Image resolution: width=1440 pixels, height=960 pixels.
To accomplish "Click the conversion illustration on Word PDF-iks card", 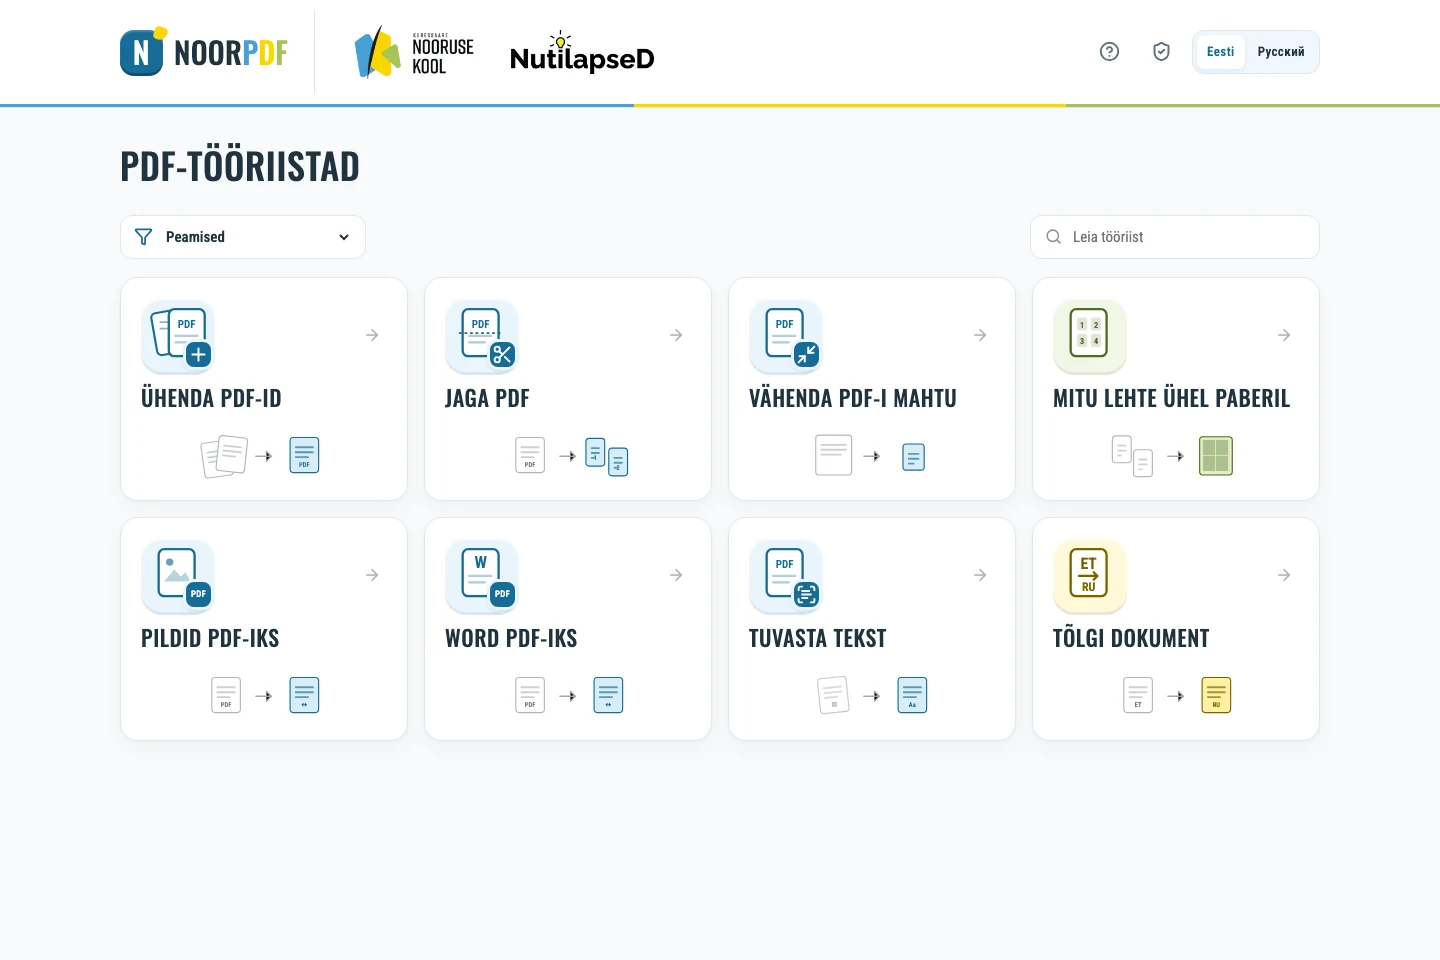I will [569, 695].
